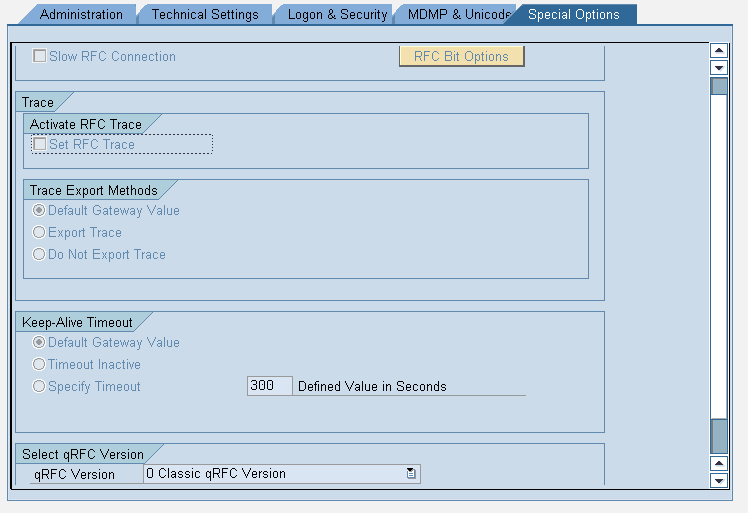
Task: Open the Technical Settings tab
Action: click(x=204, y=15)
